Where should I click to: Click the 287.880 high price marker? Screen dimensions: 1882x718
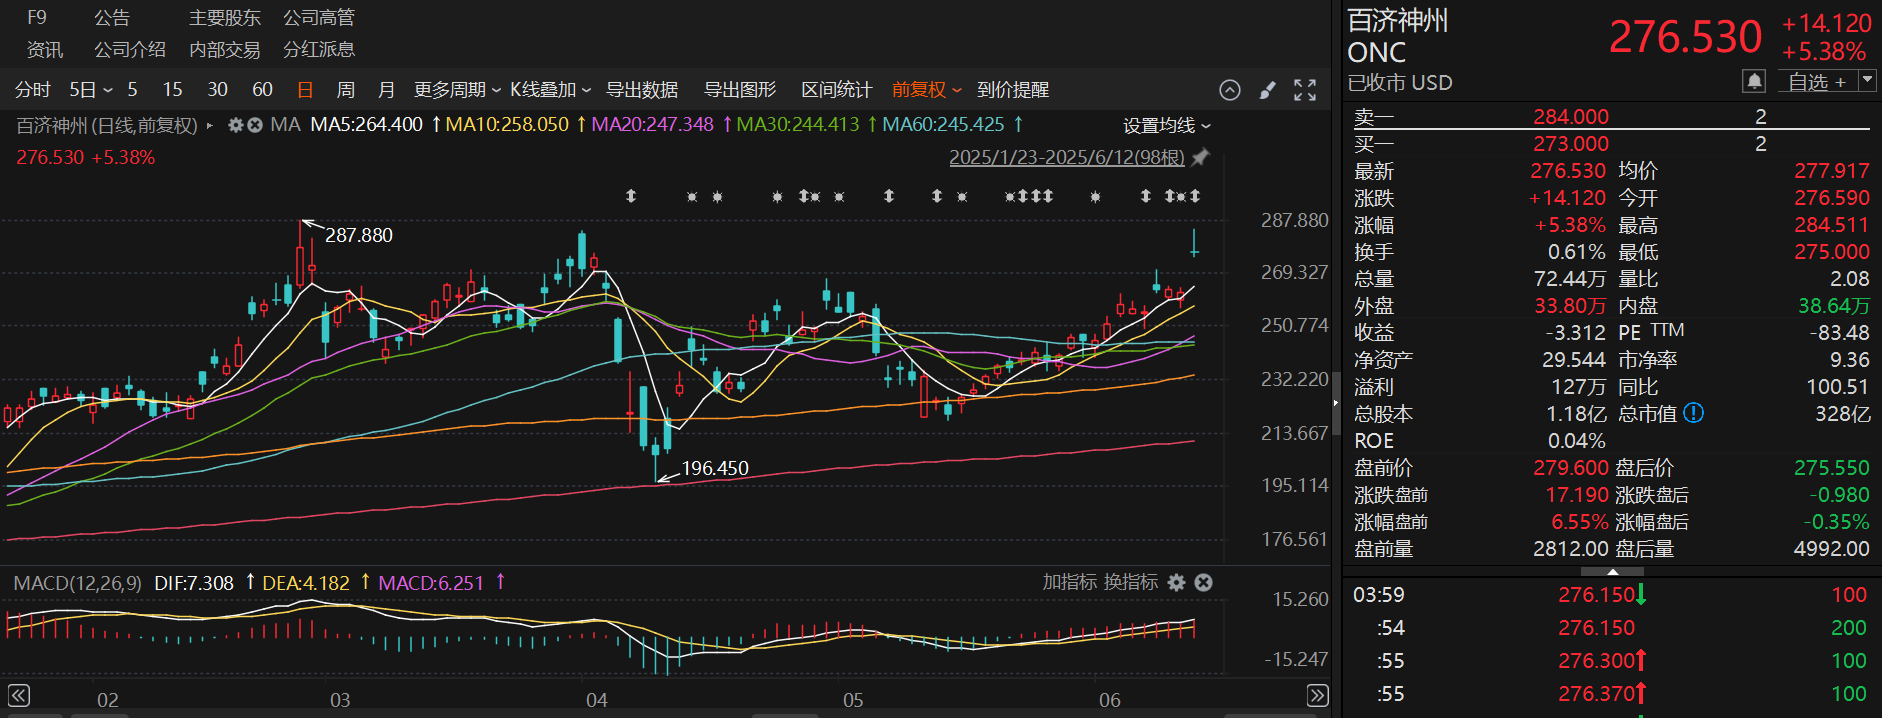358,235
